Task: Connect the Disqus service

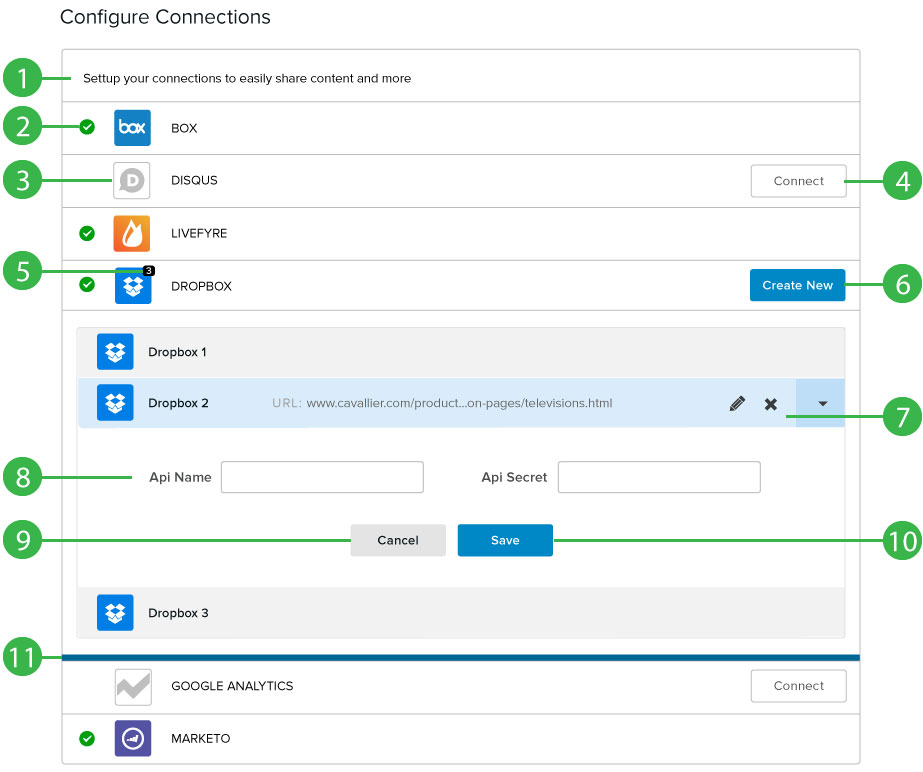Action: pyautogui.click(x=798, y=181)
